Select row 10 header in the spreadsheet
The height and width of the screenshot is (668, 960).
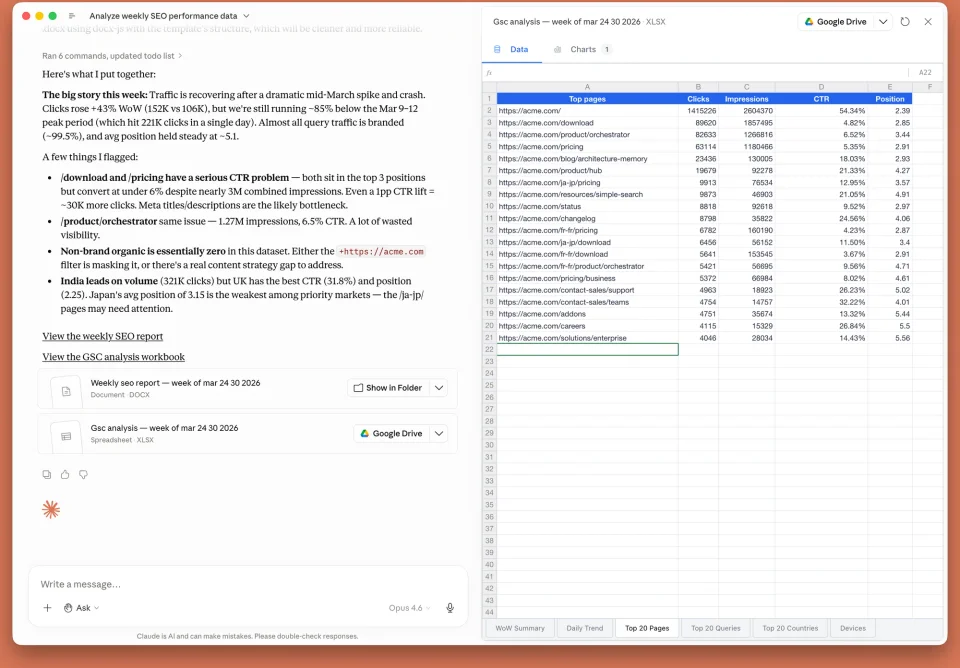point(489,206)
